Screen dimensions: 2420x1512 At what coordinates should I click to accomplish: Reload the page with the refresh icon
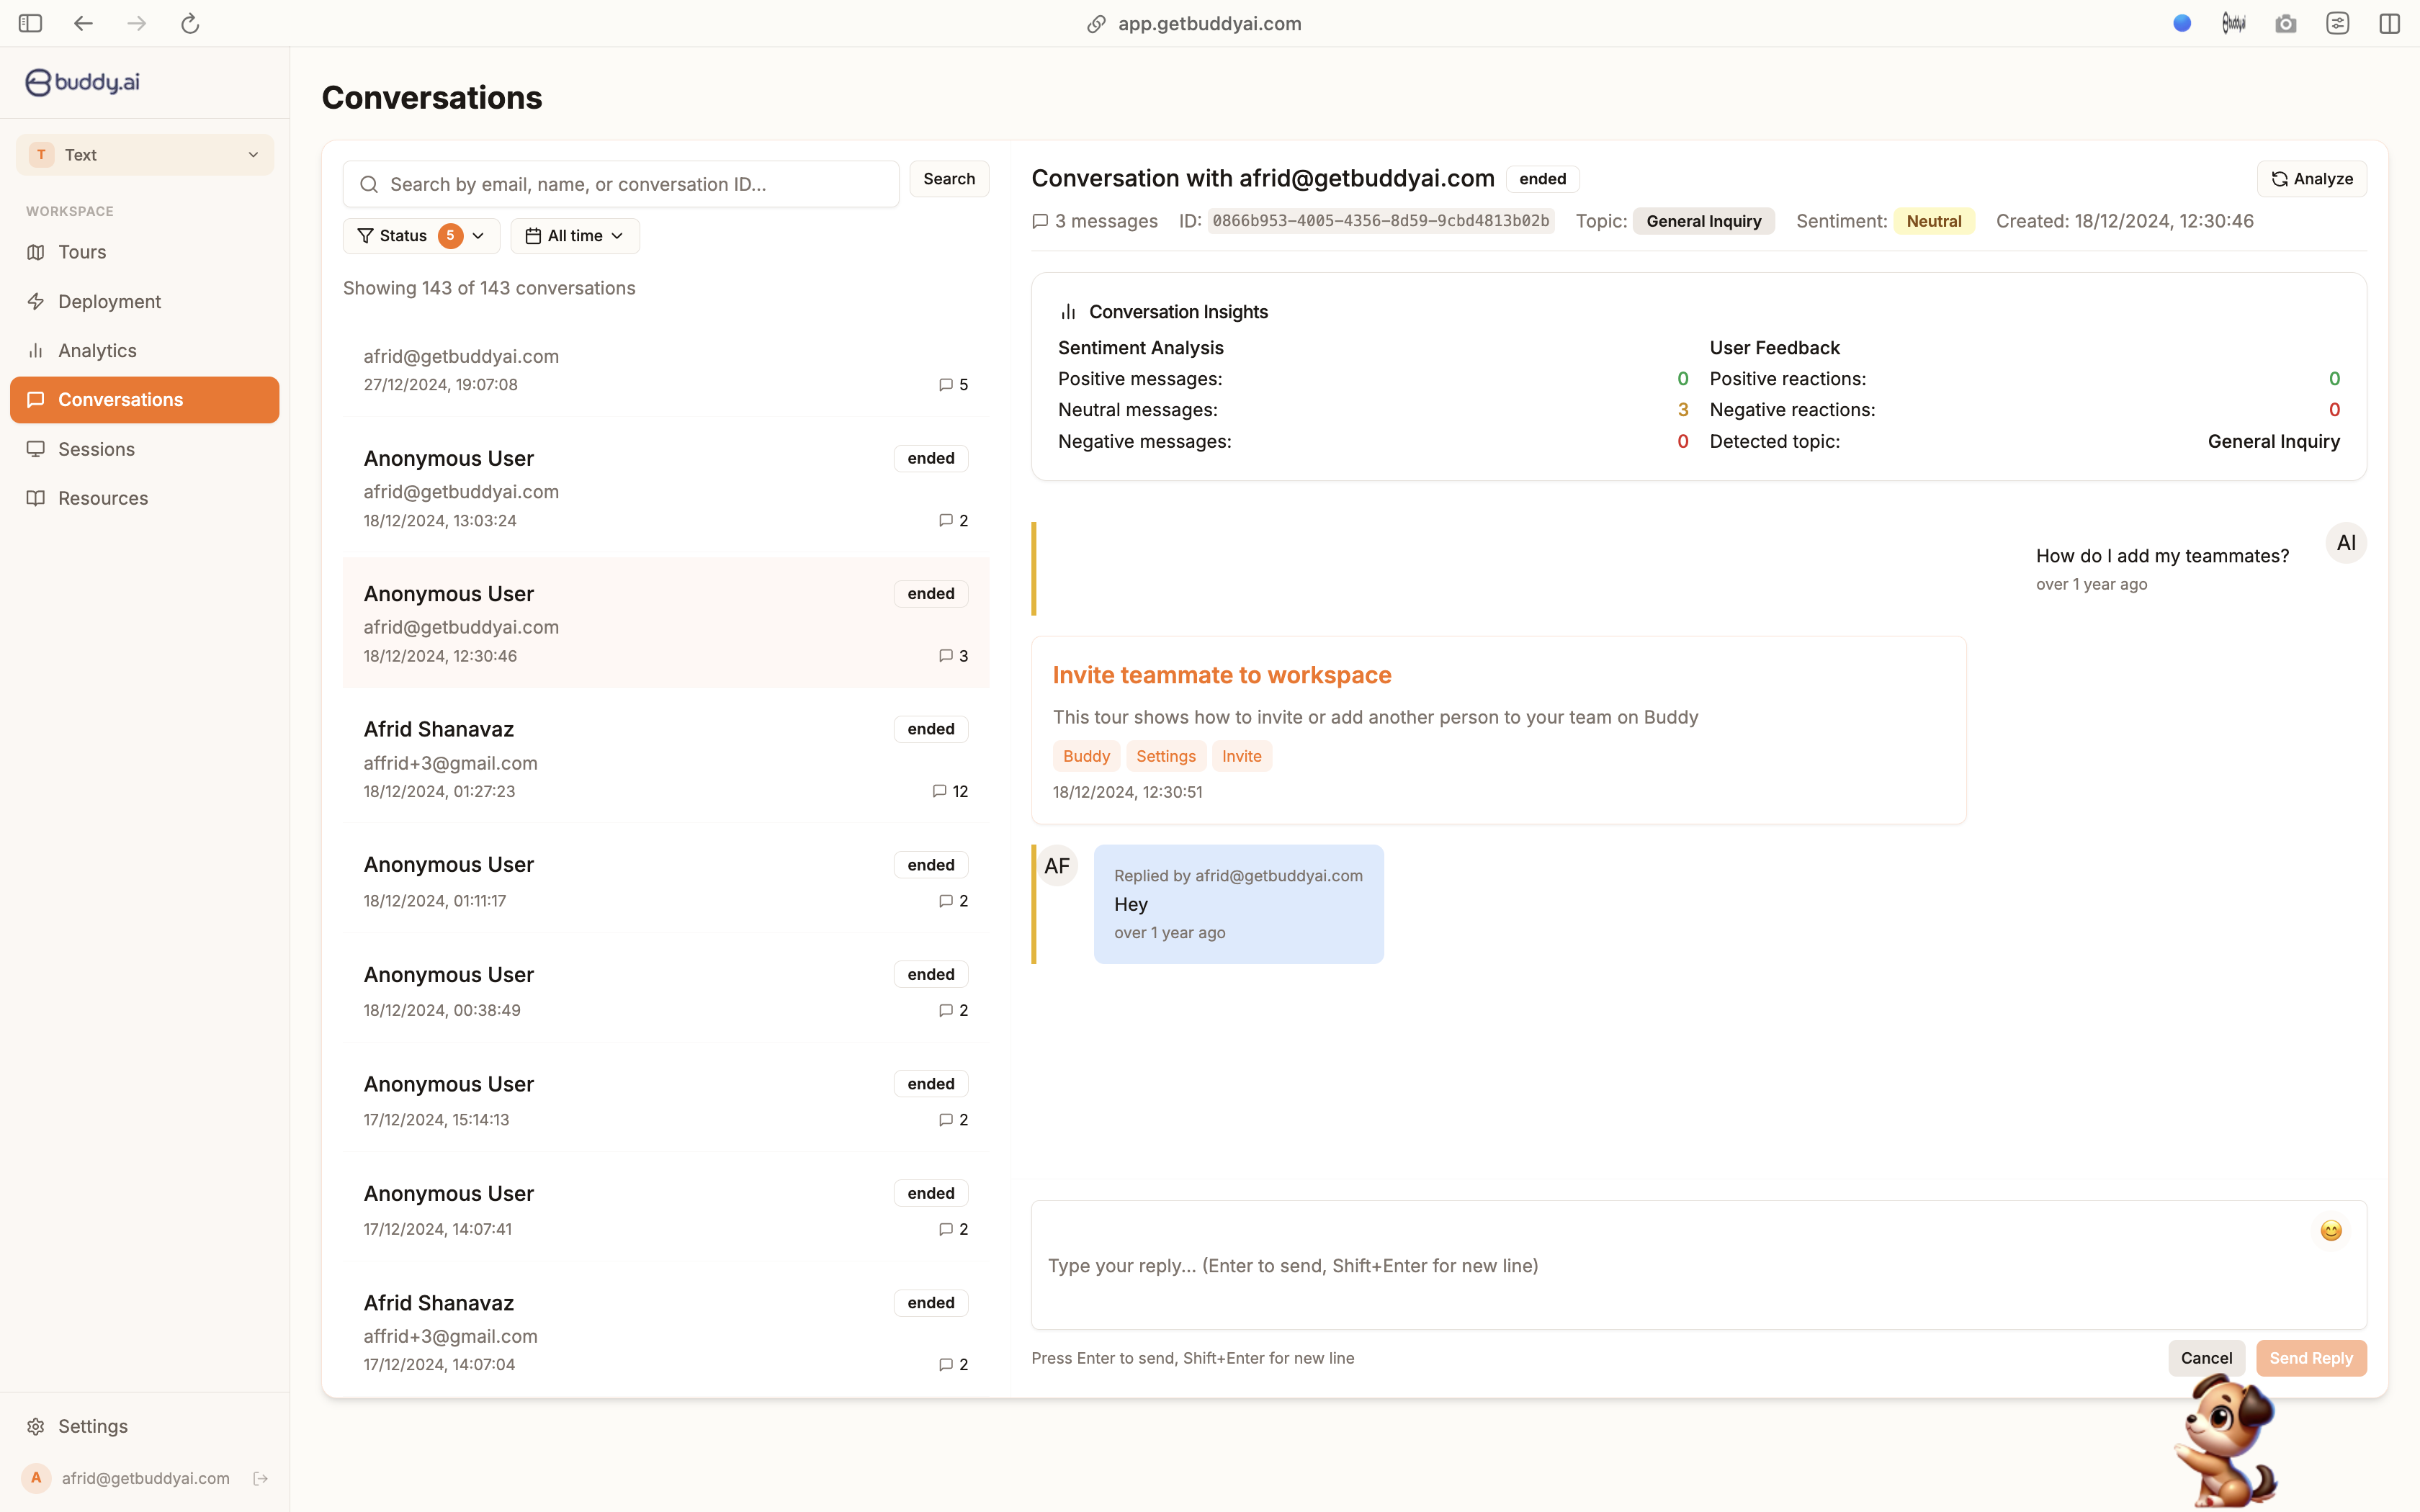tap(190, 23)
